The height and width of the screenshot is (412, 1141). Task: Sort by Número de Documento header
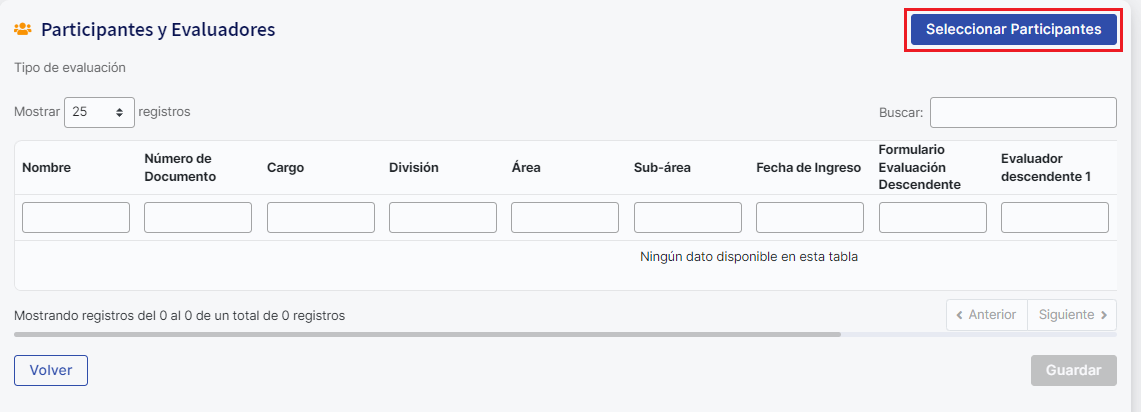coord(180,168)
